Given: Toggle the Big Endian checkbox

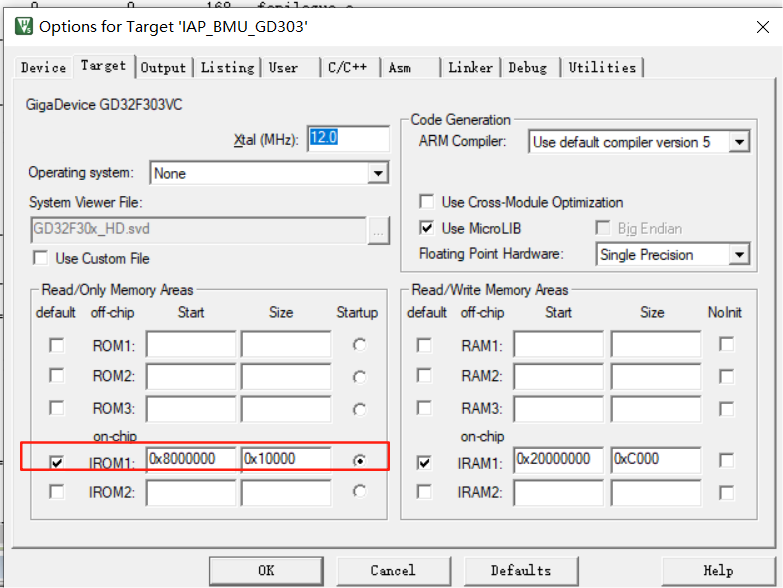Looking at the screenshot, I should click(603, 228).
